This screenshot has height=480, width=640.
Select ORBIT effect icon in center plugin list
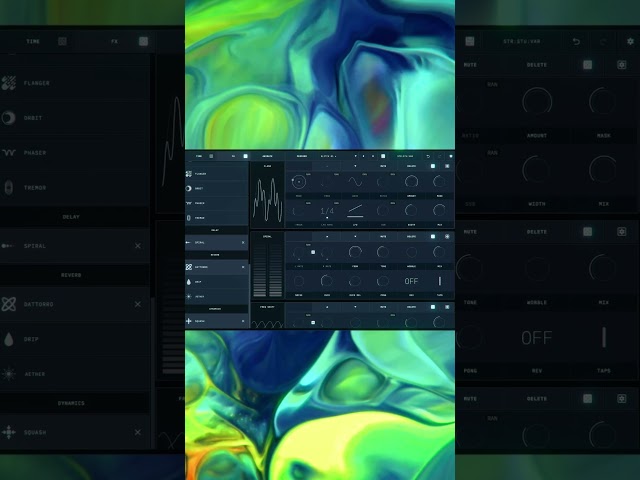pyautogui.click(x=189, y=189)
